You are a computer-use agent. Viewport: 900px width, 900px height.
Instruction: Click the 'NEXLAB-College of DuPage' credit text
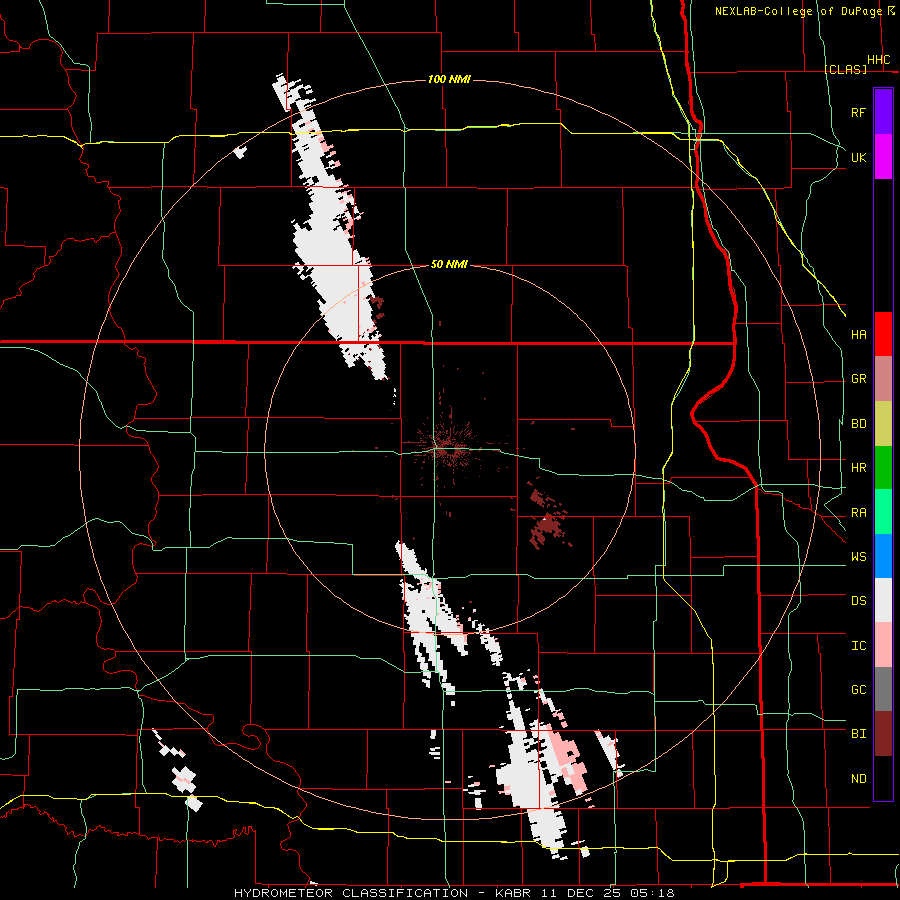pyautogui.click(x=798, y=11)
